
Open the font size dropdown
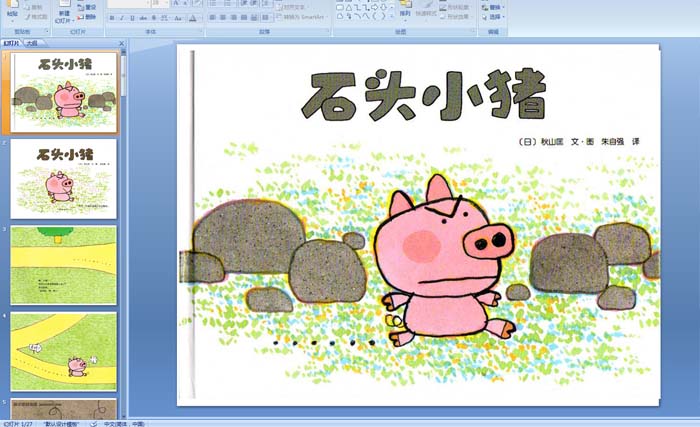(x=160, y=4)
